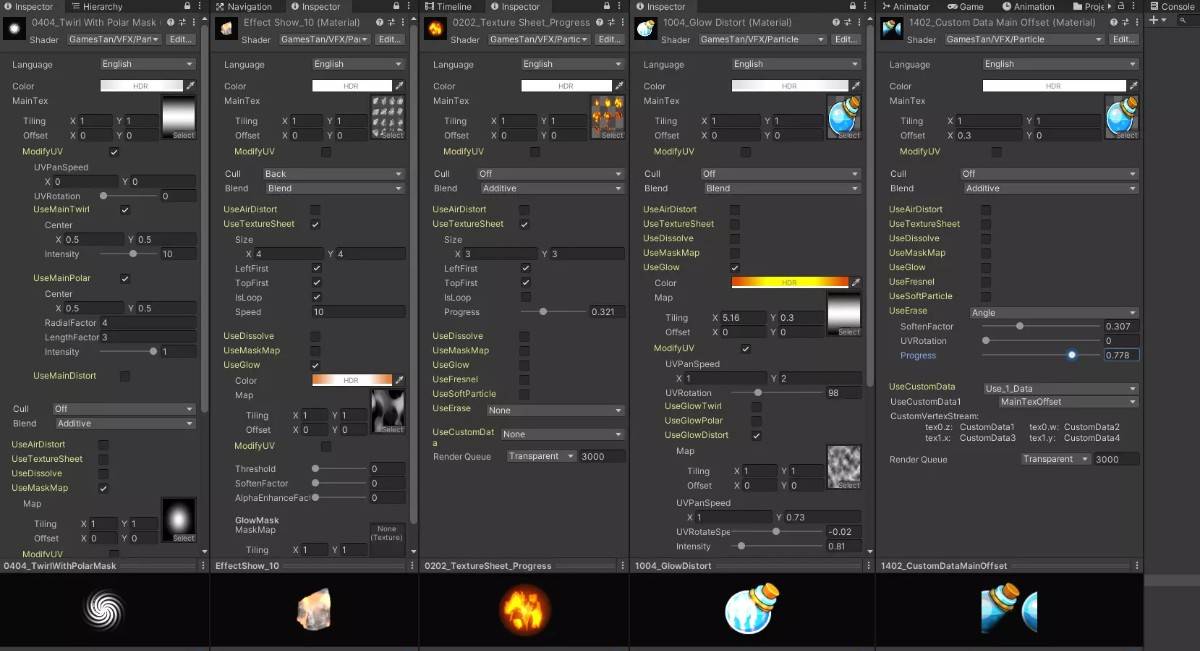This screenshot has height=651, width=1200.
Task: Open Blend dropdown in 0202_Texture Sheet_Progress panel
Action: tap(553, 188)
